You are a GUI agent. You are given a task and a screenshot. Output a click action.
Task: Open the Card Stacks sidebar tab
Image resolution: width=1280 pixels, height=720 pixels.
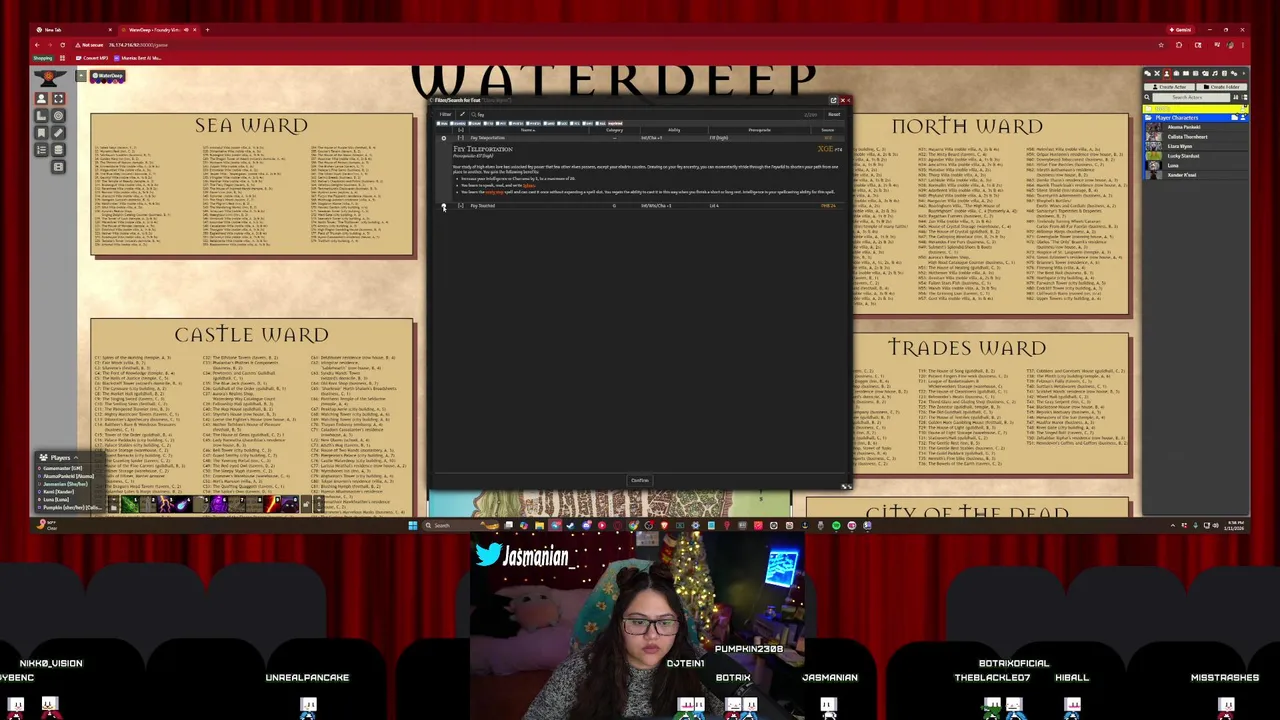pyautogui.click(x=1205, y=74)
